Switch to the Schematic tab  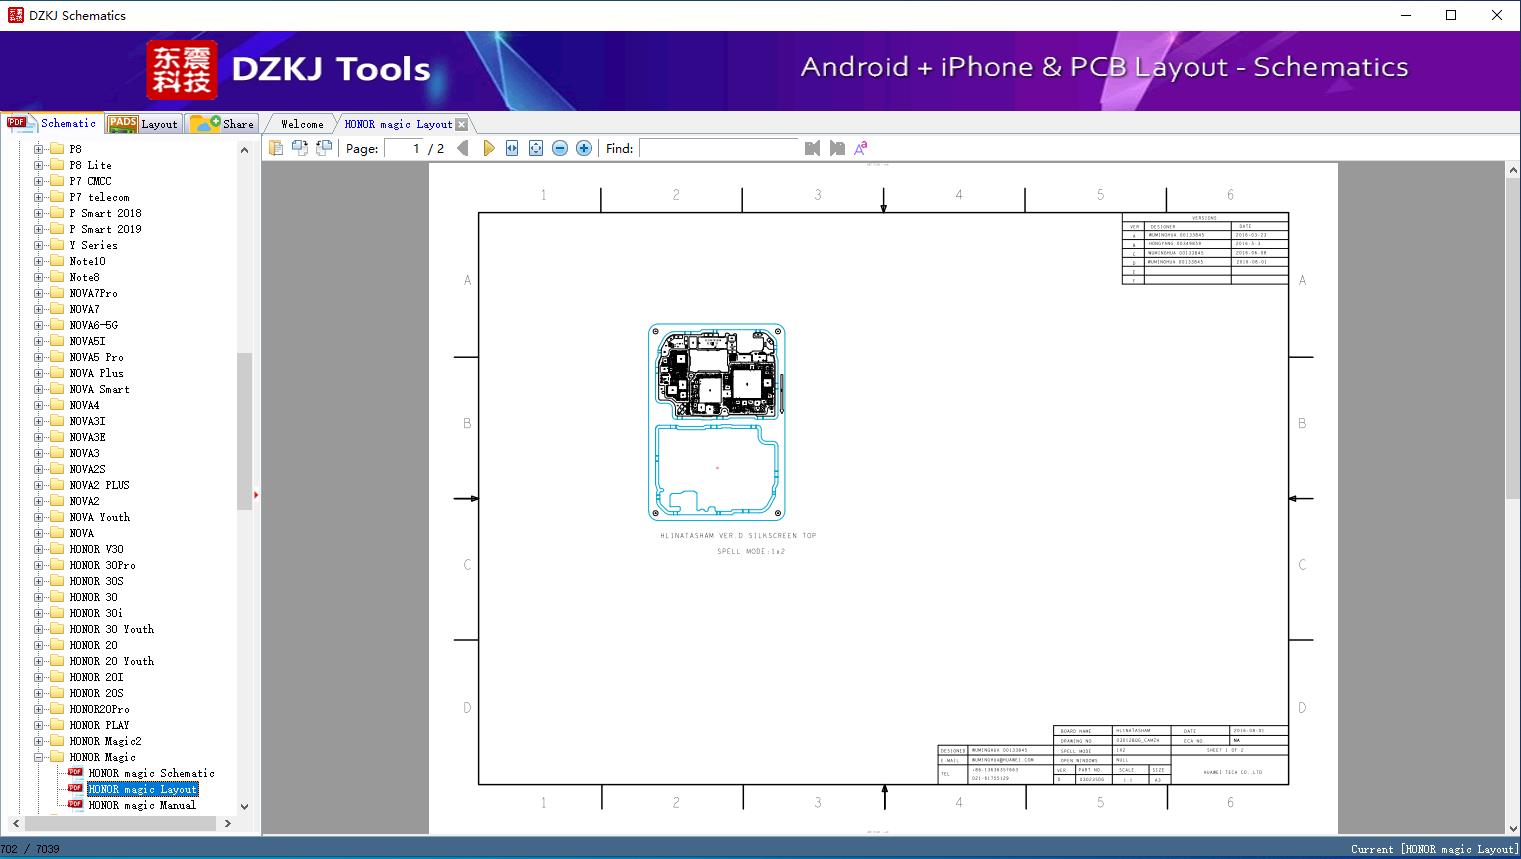point(52,123)
